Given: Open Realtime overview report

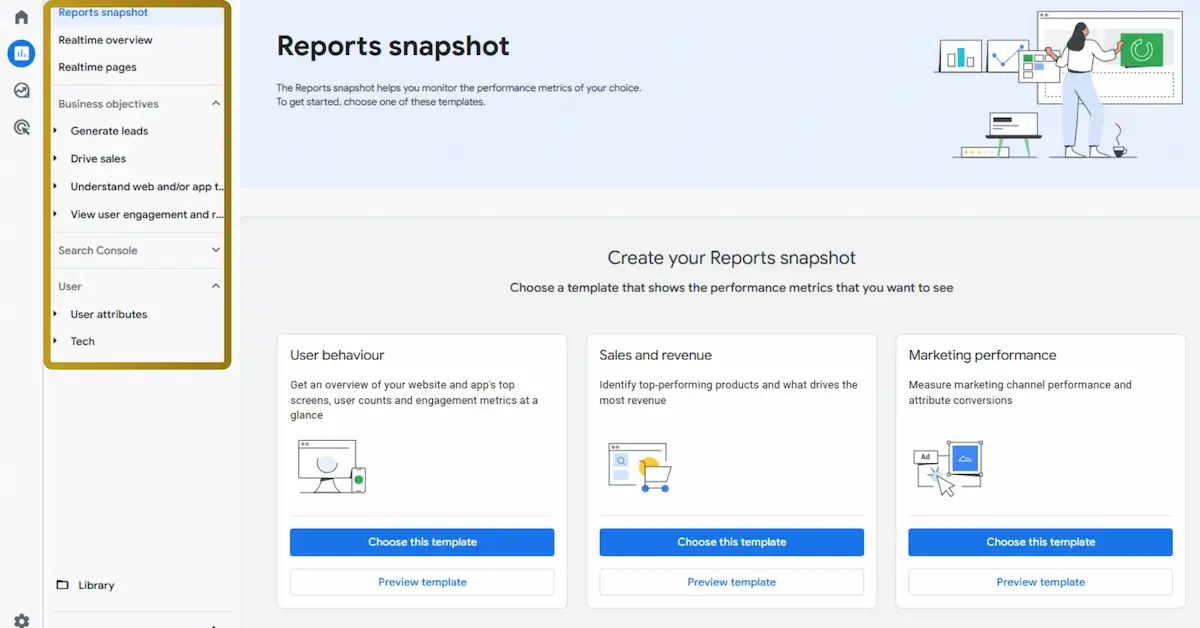Looking at the screenshot, I should point(105,40).
